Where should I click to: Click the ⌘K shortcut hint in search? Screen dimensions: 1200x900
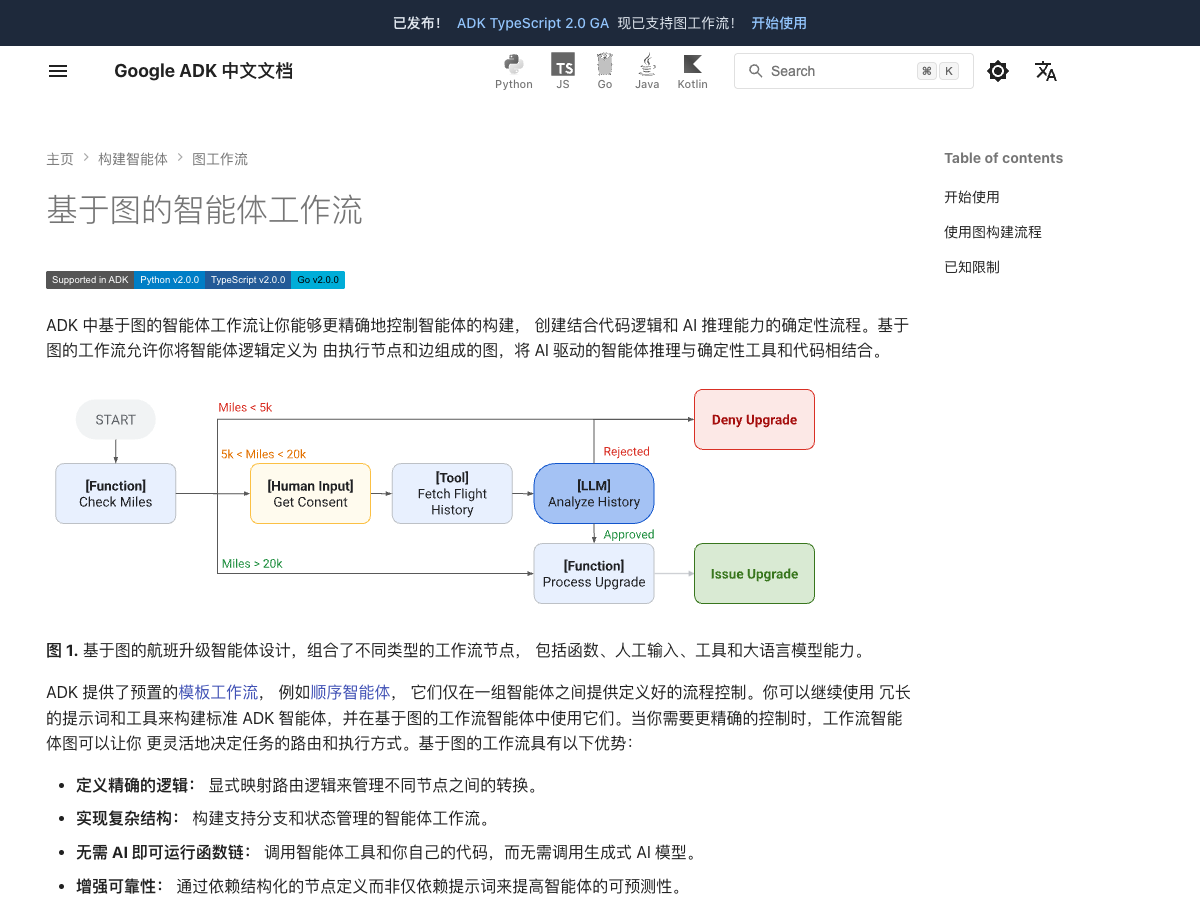point(937,71)
